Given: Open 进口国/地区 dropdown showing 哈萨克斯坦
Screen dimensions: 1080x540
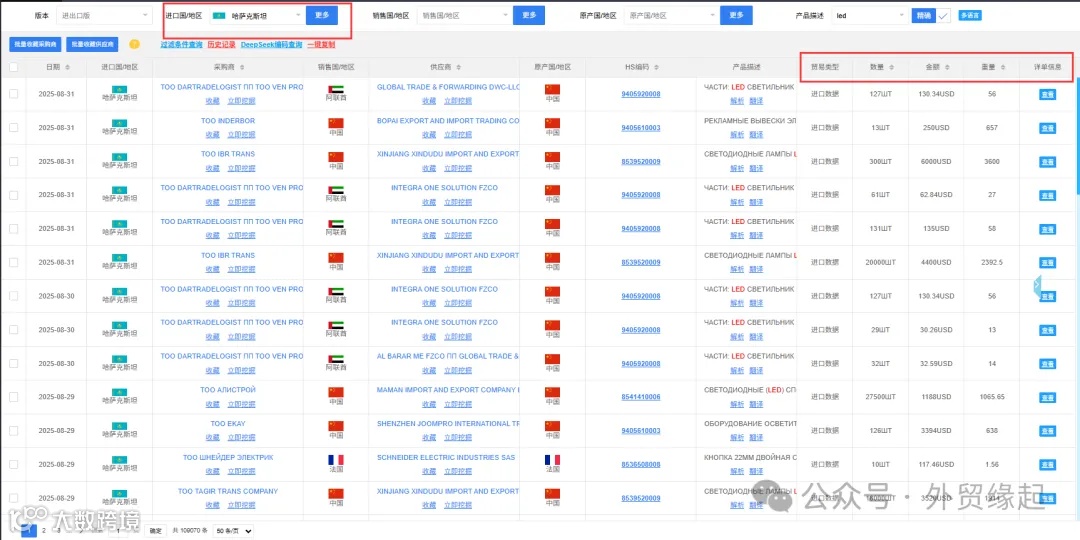Looking at the screenshot, I should click(x=256, y=15).
